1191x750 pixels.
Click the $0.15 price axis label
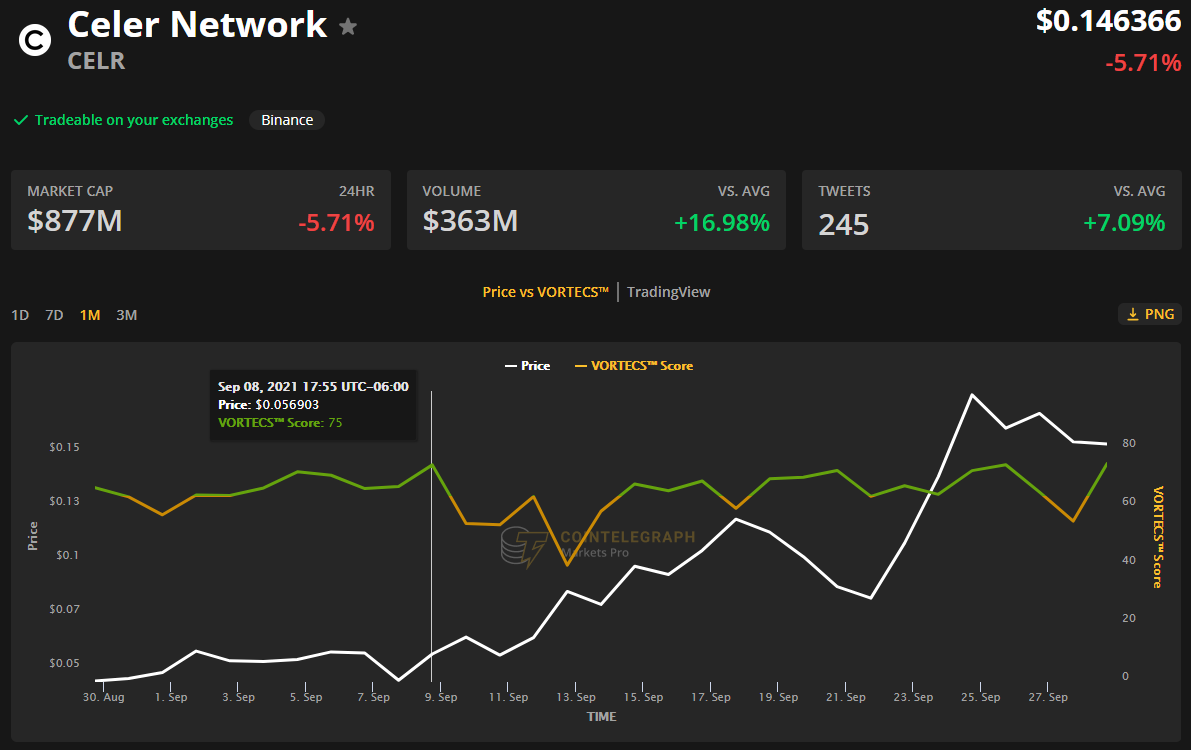click(65, 447)
